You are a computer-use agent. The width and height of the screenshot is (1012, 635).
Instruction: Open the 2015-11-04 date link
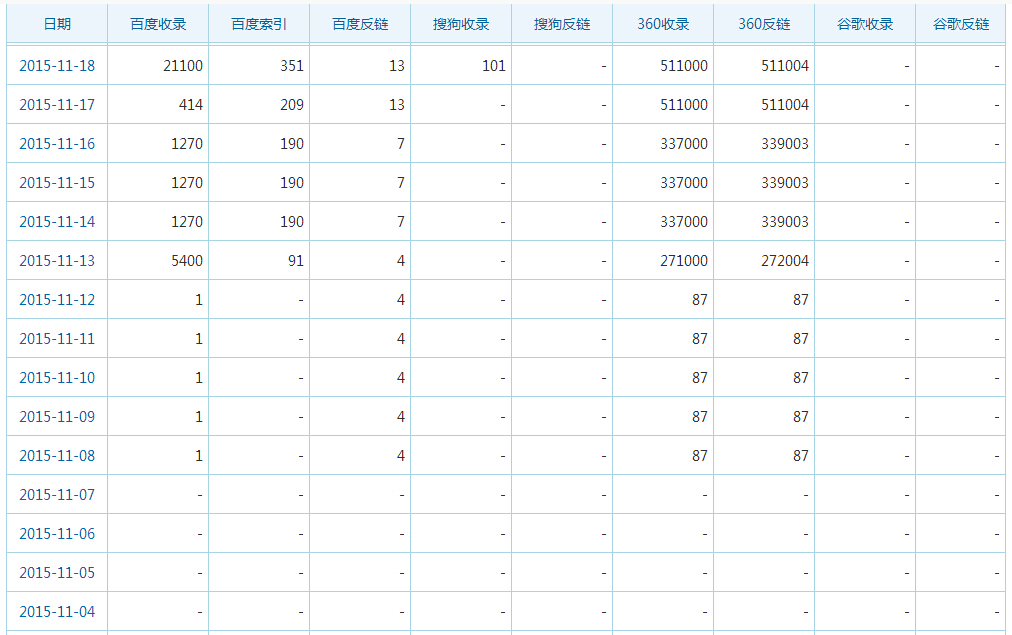pyautogui.click(x=57, y=612)
